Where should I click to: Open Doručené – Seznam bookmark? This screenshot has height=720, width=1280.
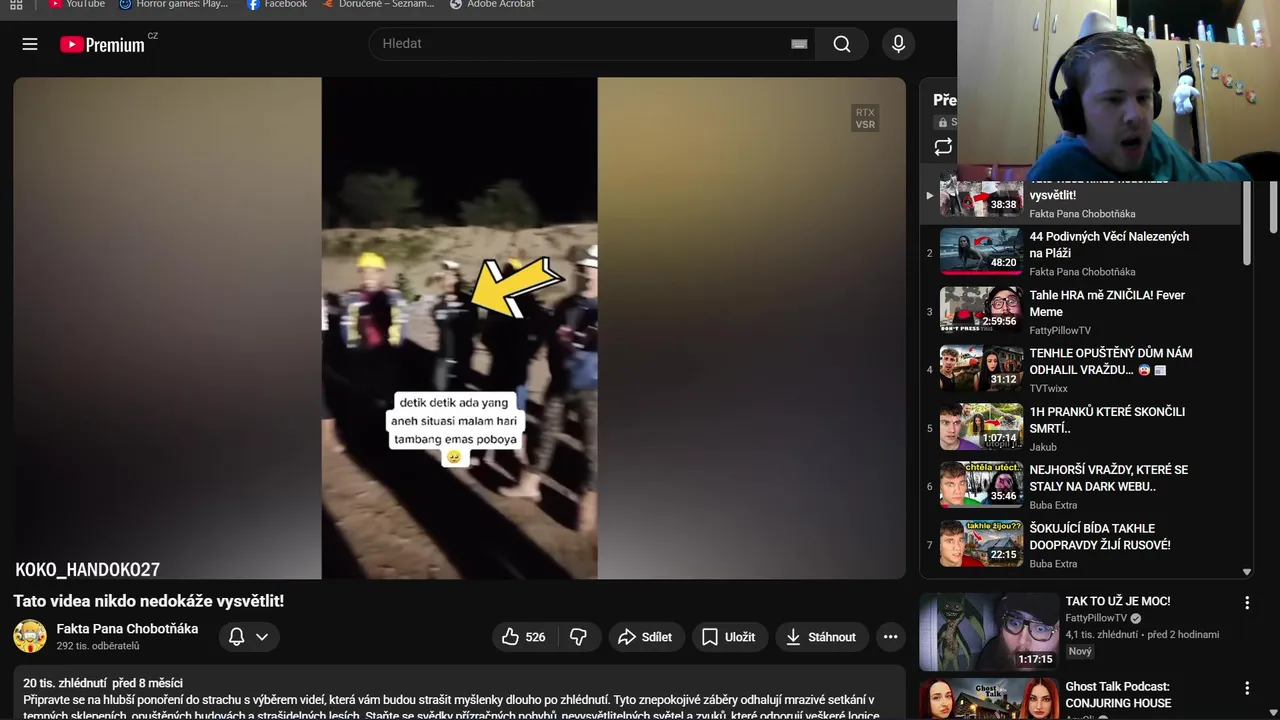(378, 4)
